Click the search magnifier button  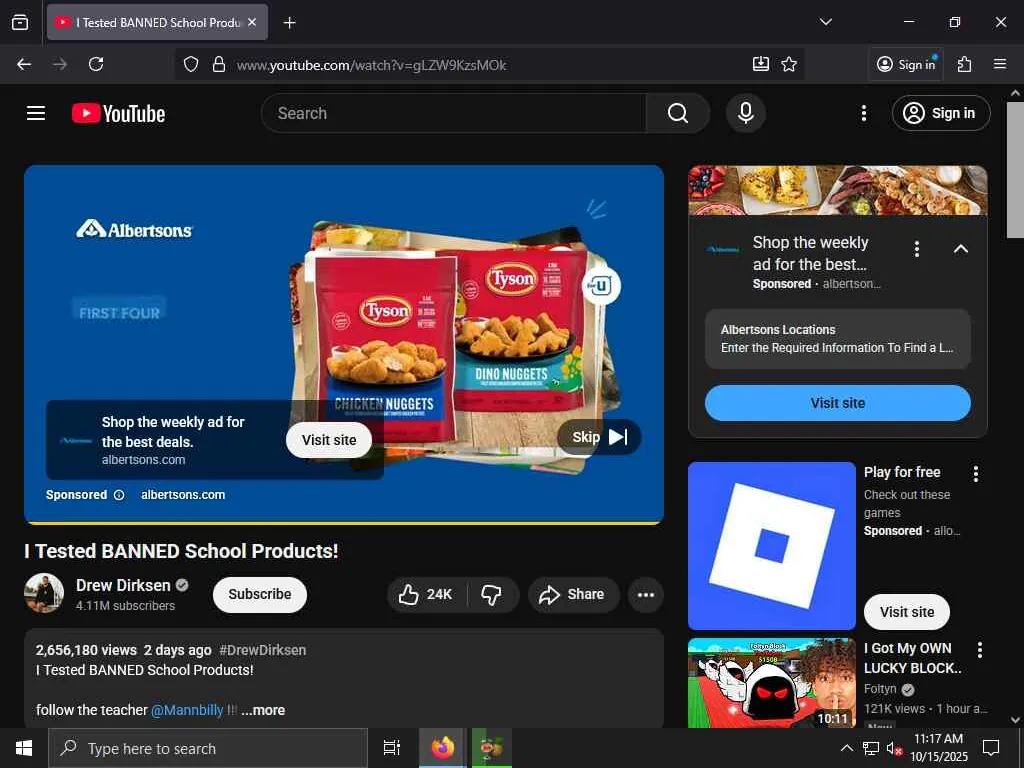pos(677,113)
